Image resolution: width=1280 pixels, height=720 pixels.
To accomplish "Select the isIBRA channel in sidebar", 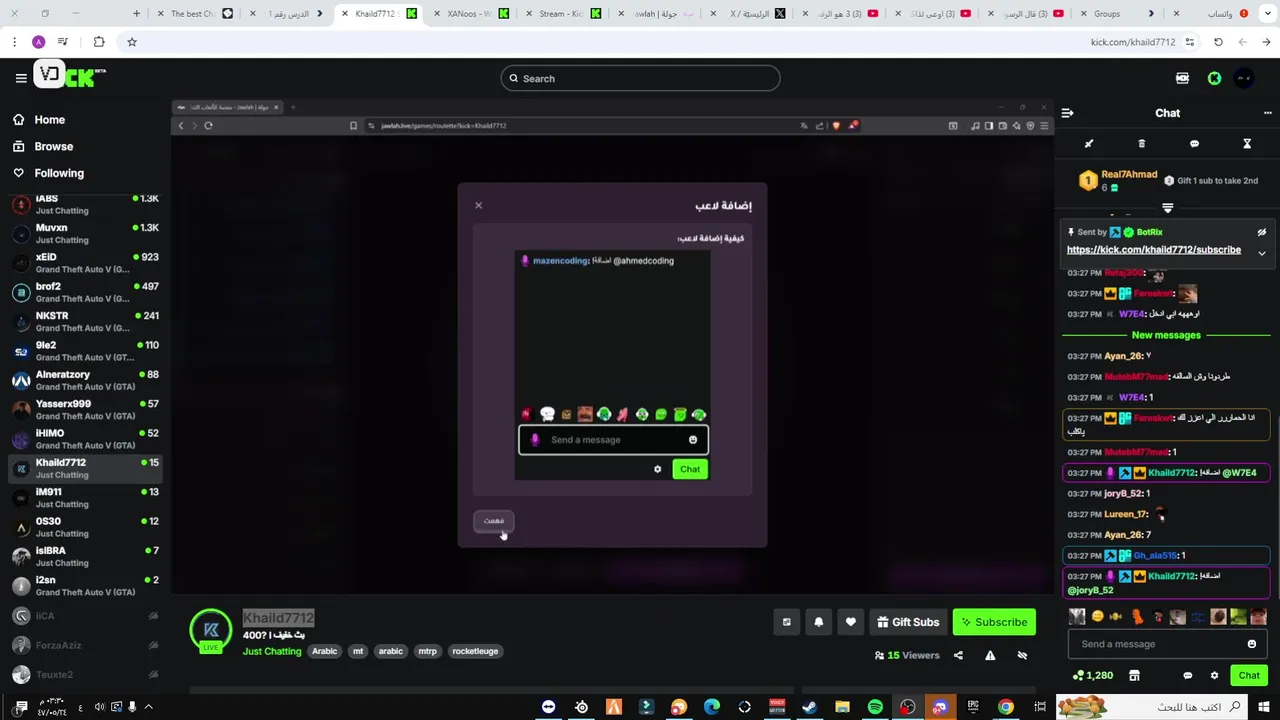I will pos(85,556).
